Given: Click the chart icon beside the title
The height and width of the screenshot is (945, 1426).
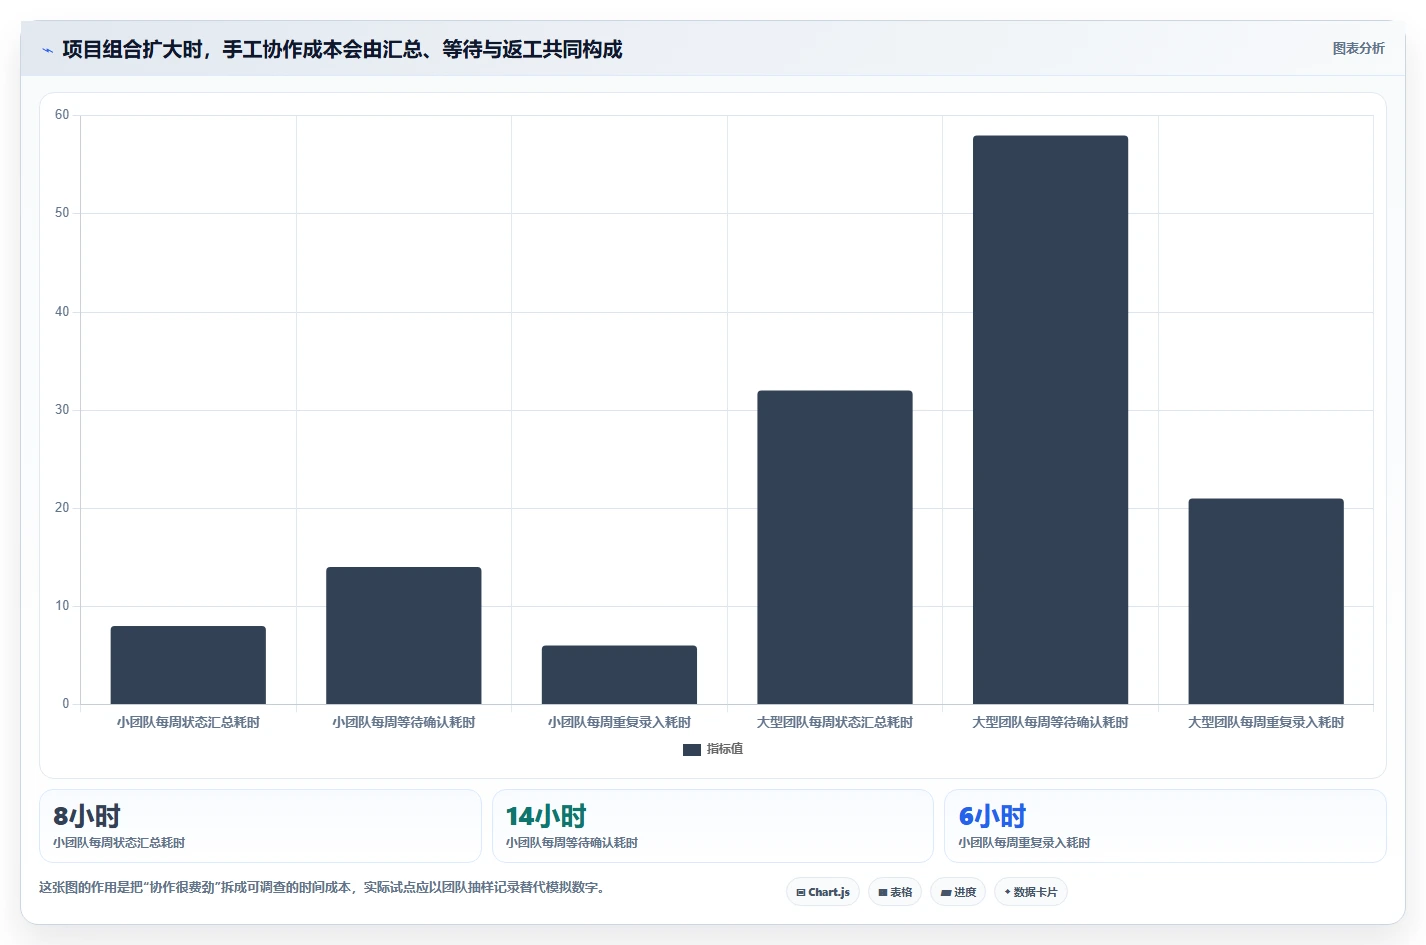Looking at the screenshot, I should tap(47, 50).
